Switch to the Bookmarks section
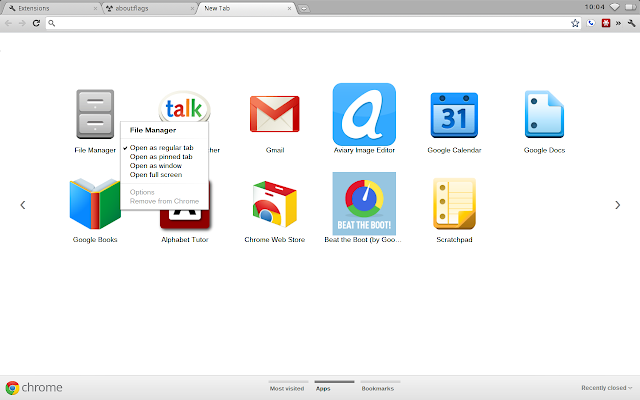 tap(378, 388)
